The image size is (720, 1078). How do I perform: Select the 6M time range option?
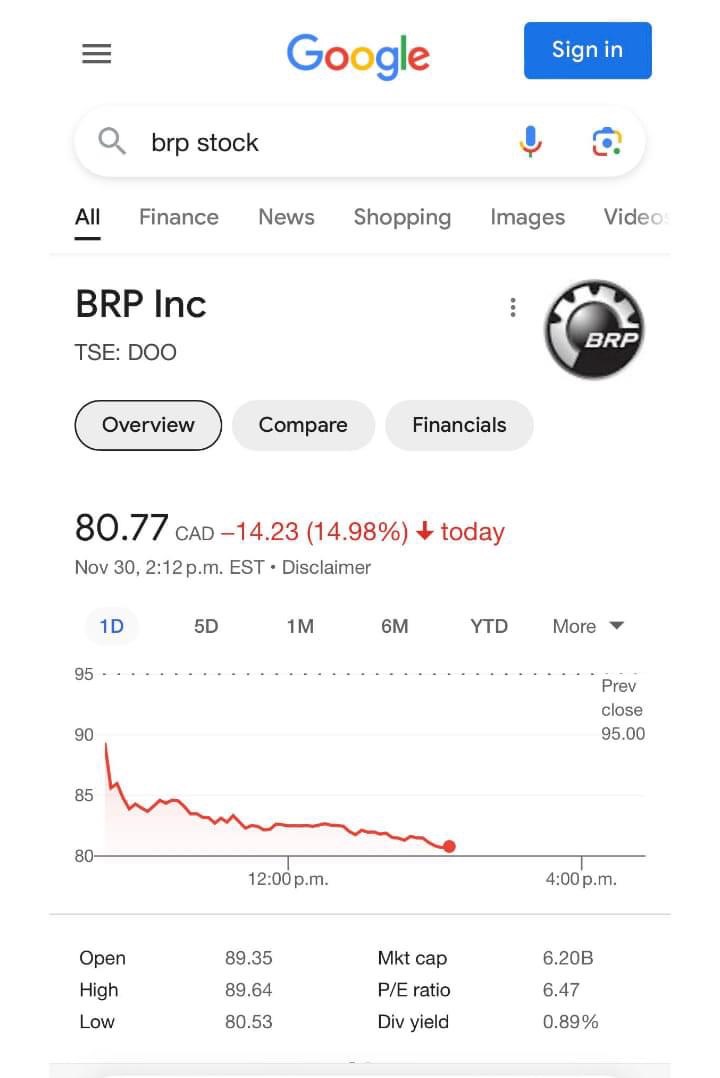pyautogui.click(x=394, y=626)
